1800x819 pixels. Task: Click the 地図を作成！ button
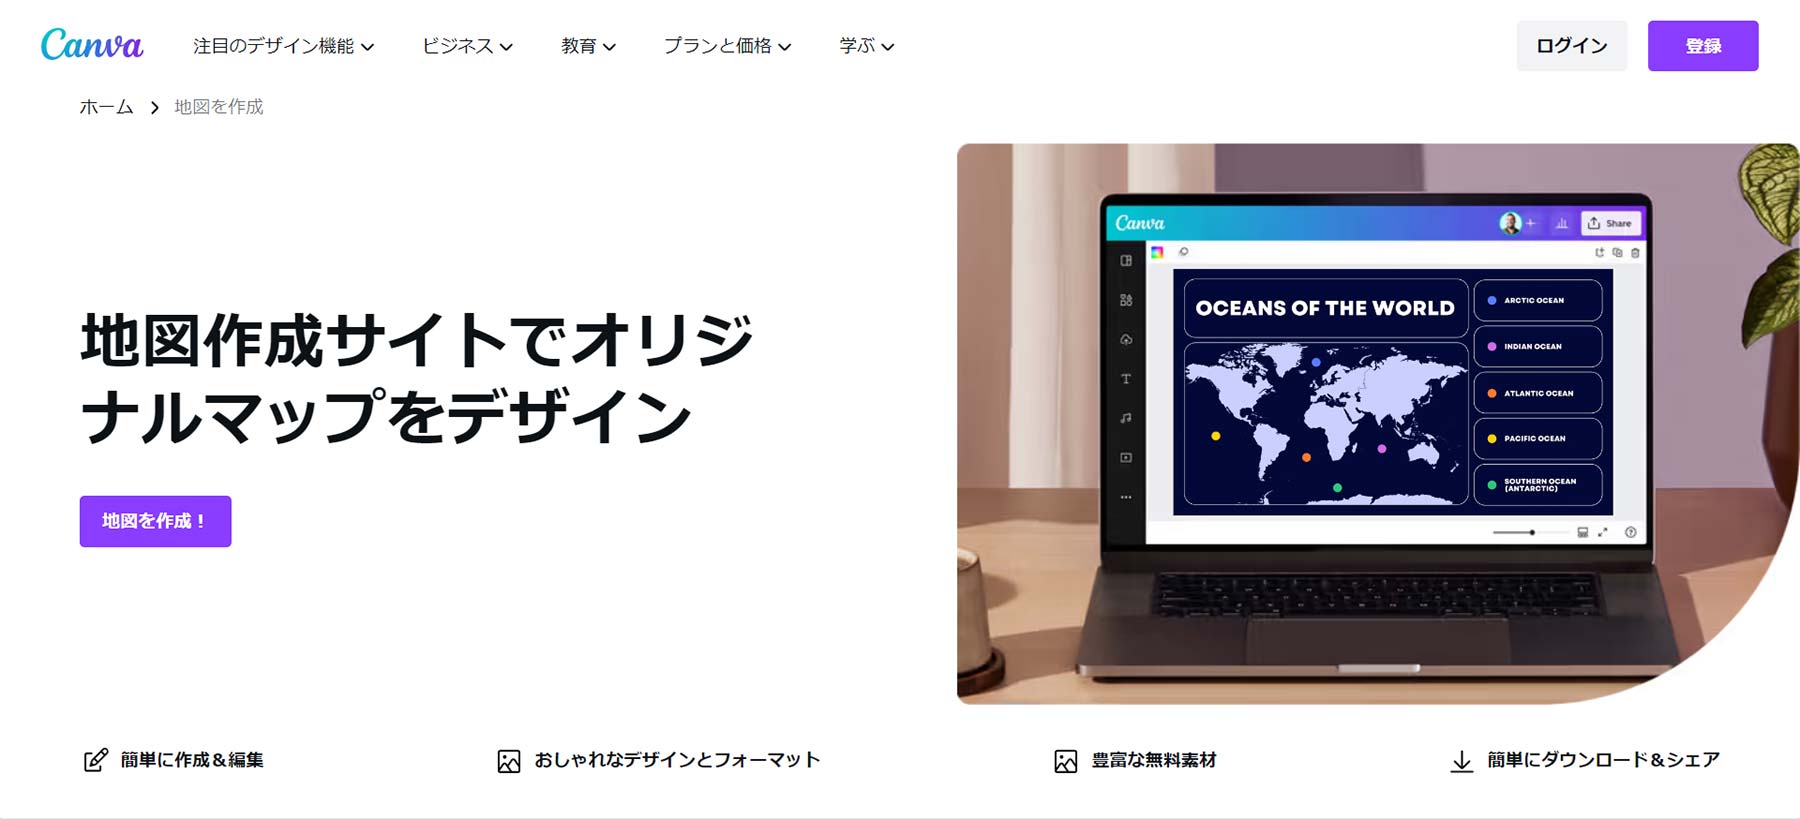point(155,521)
